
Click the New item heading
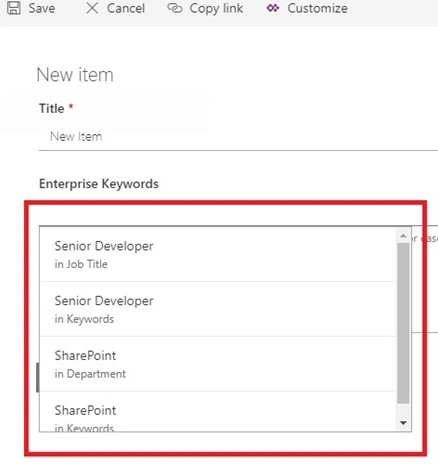[x=75, y=75]
